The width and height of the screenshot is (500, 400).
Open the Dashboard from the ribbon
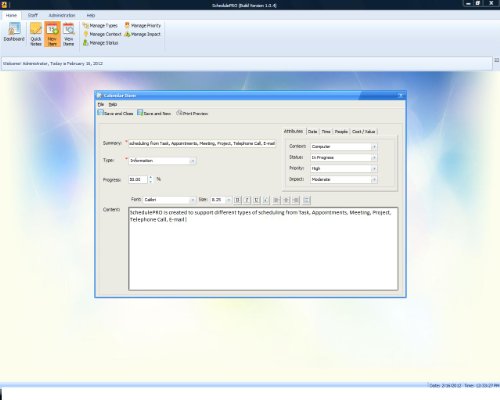(x=14, y=33)
